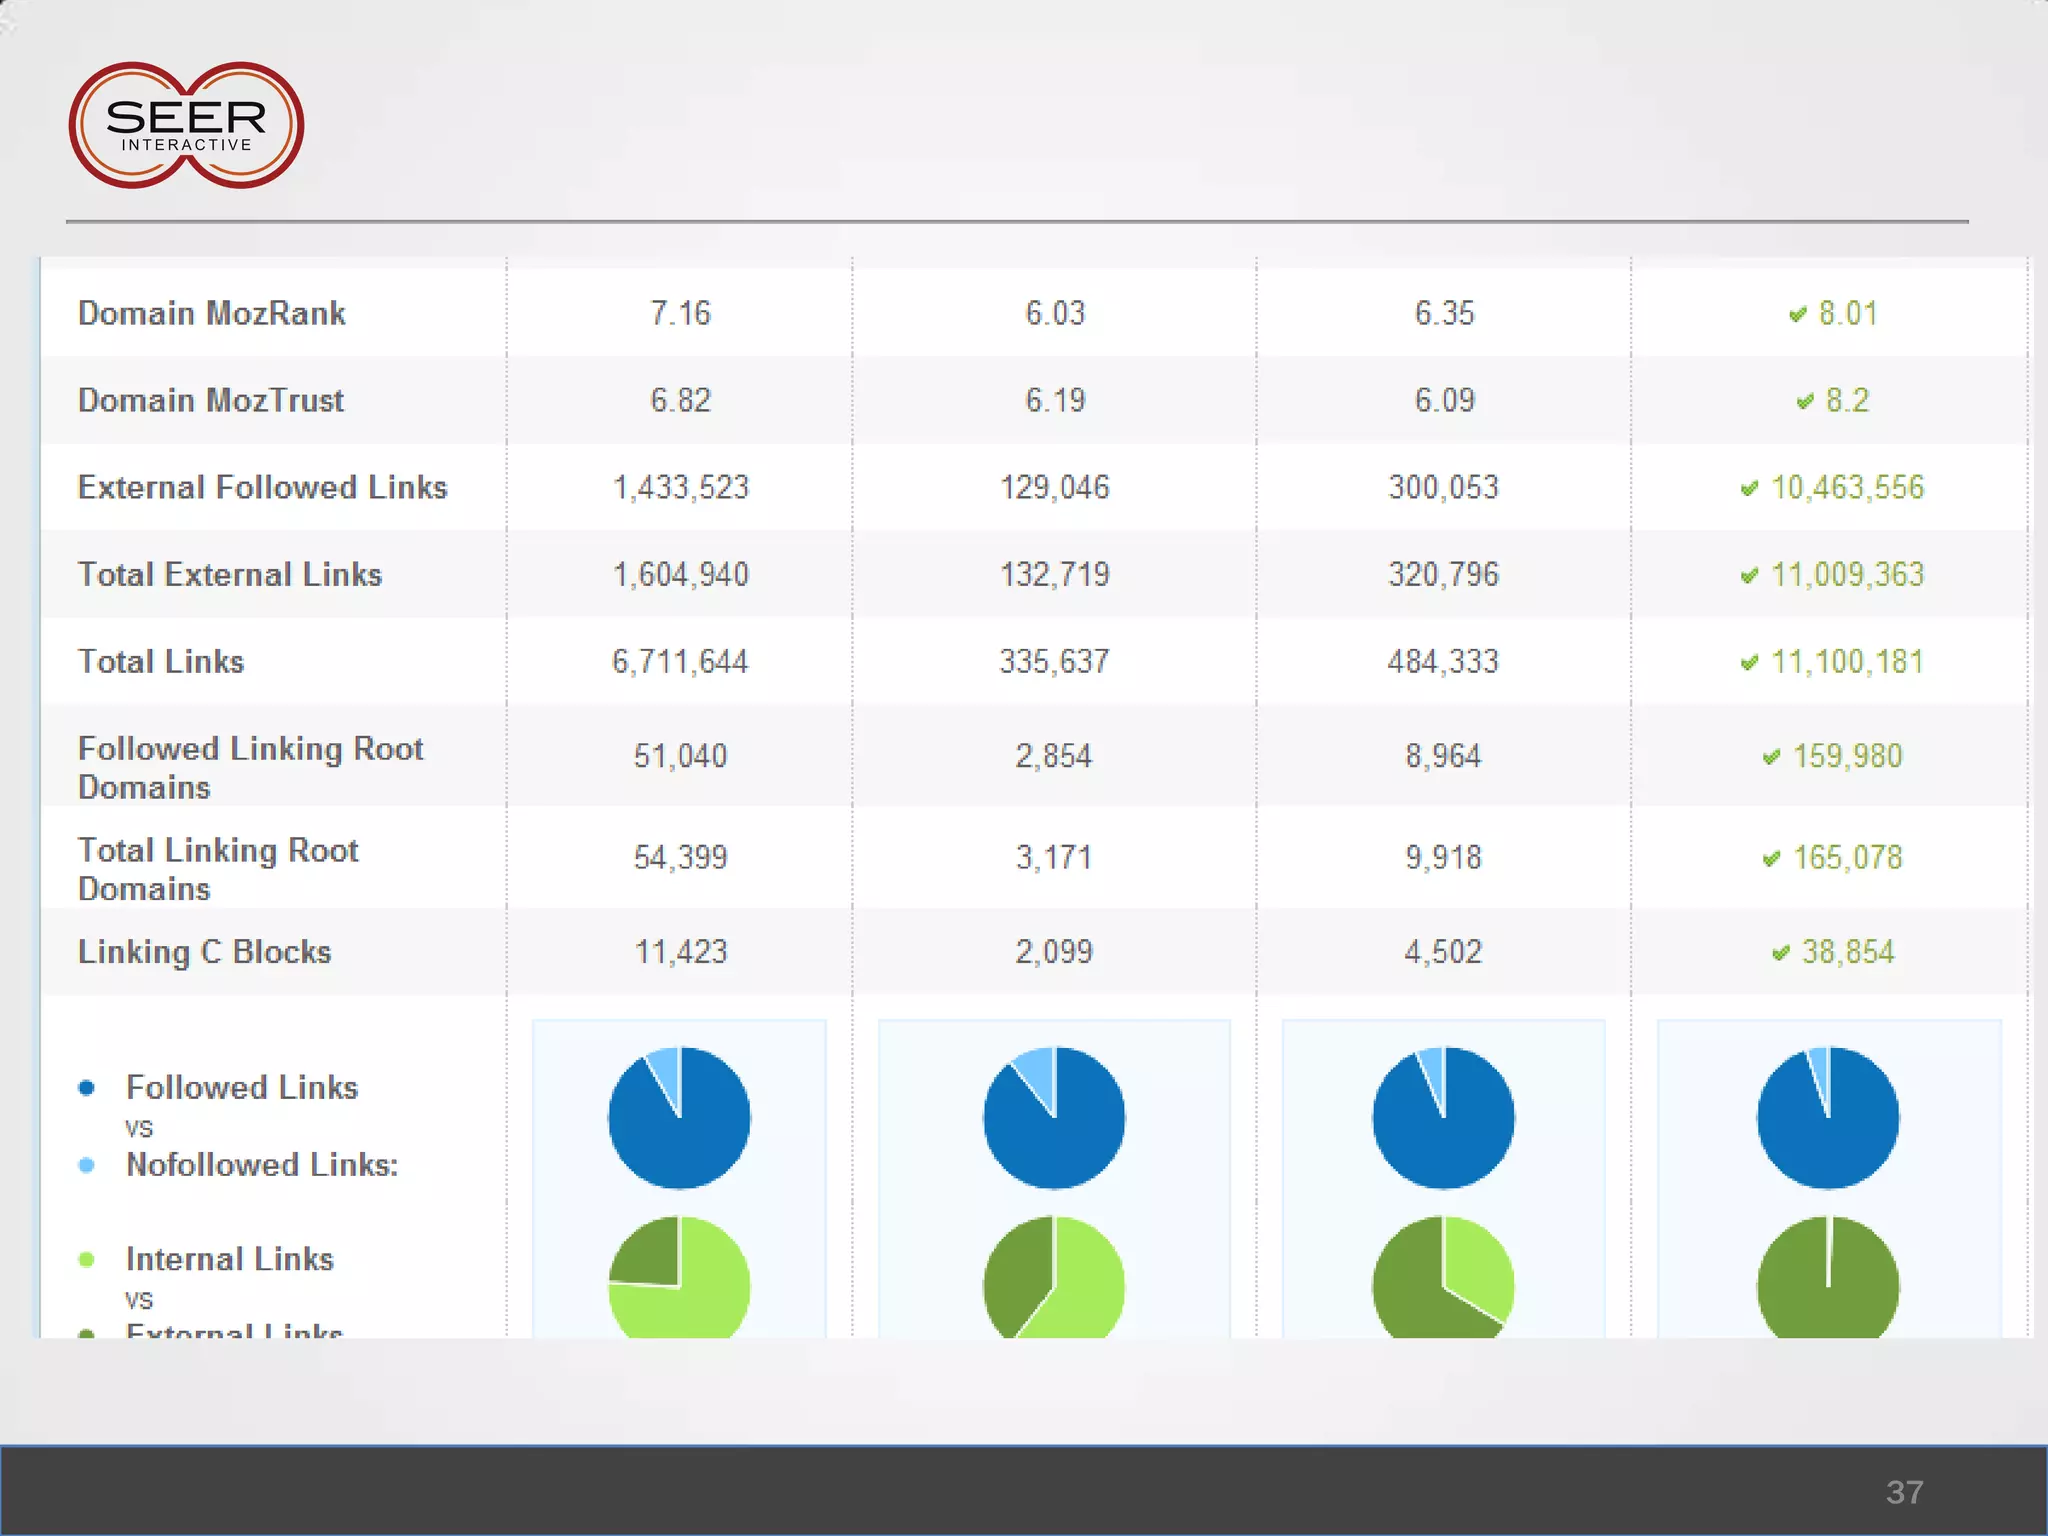Select the External Followed Links label
The width and height of the screenshot is (2048, 1536).
coord(262,487)
